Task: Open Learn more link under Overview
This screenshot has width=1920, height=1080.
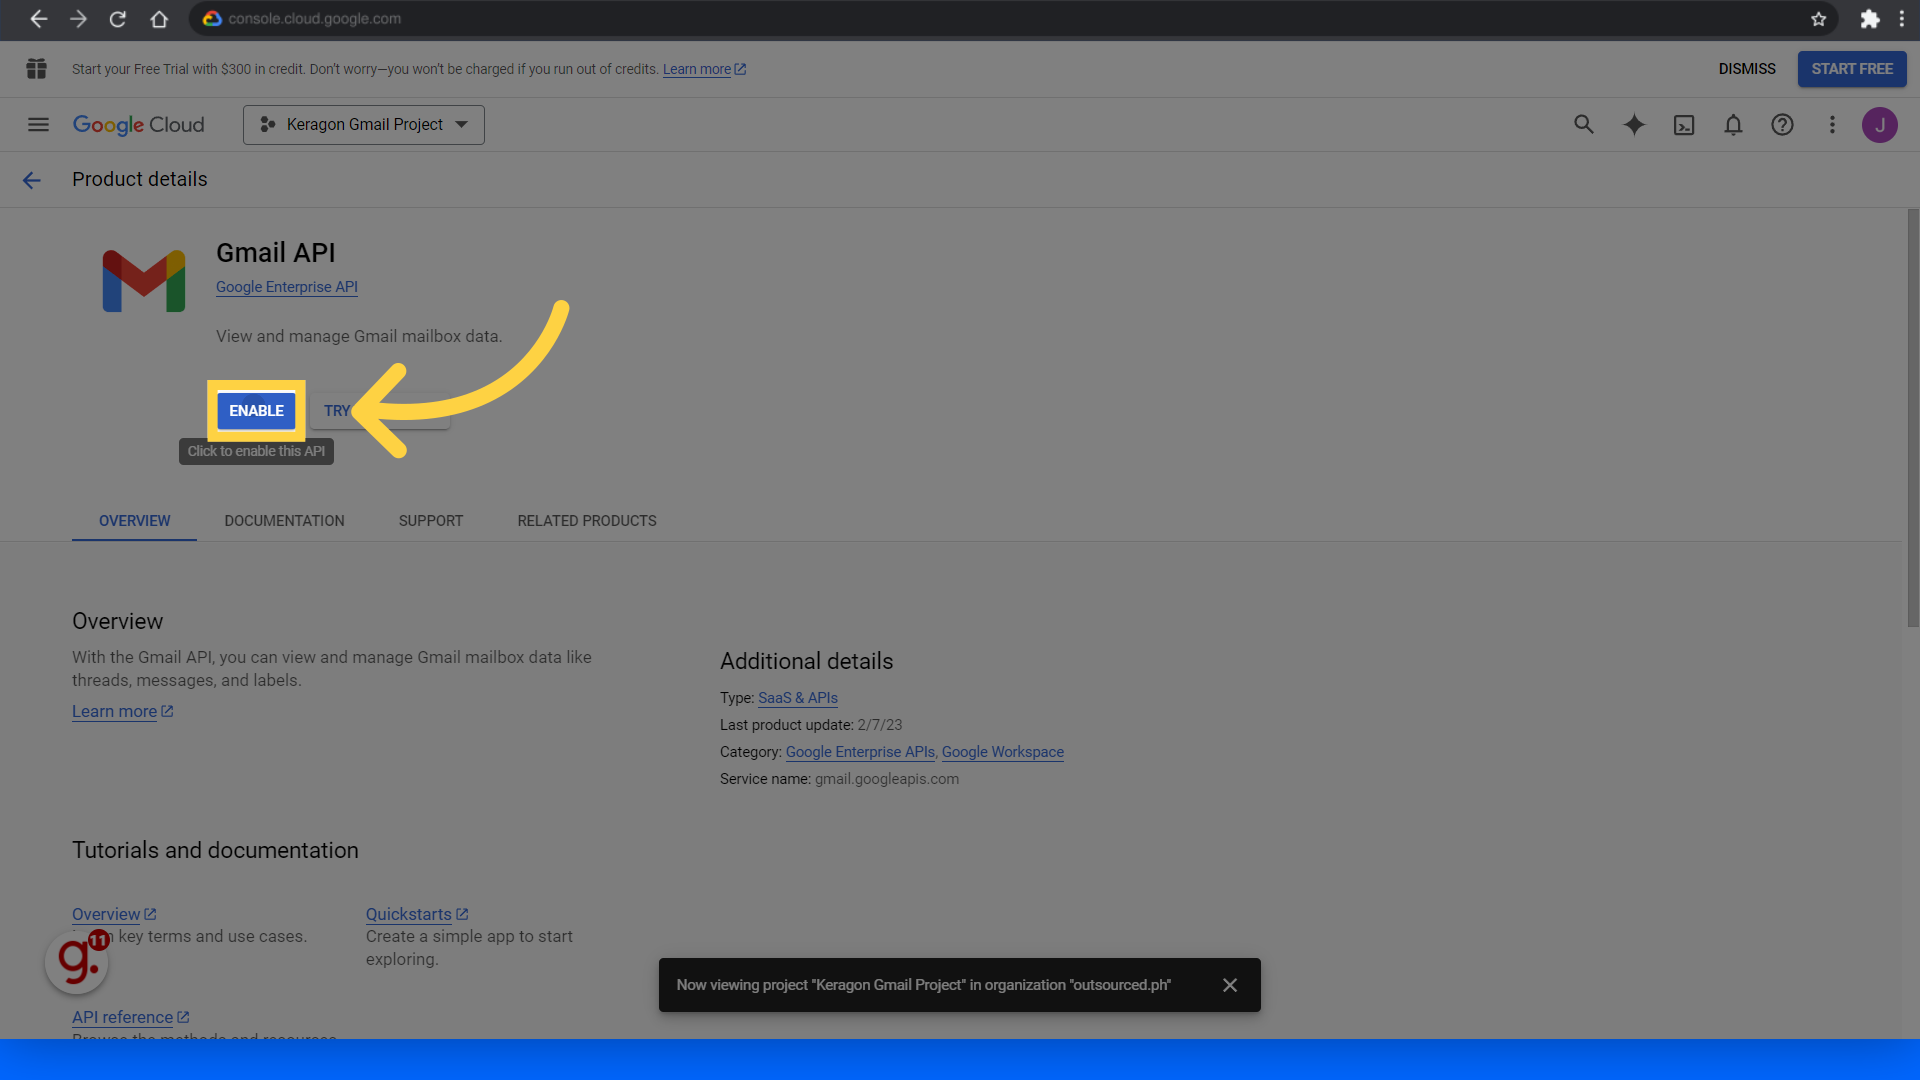Action: point(122,711)
